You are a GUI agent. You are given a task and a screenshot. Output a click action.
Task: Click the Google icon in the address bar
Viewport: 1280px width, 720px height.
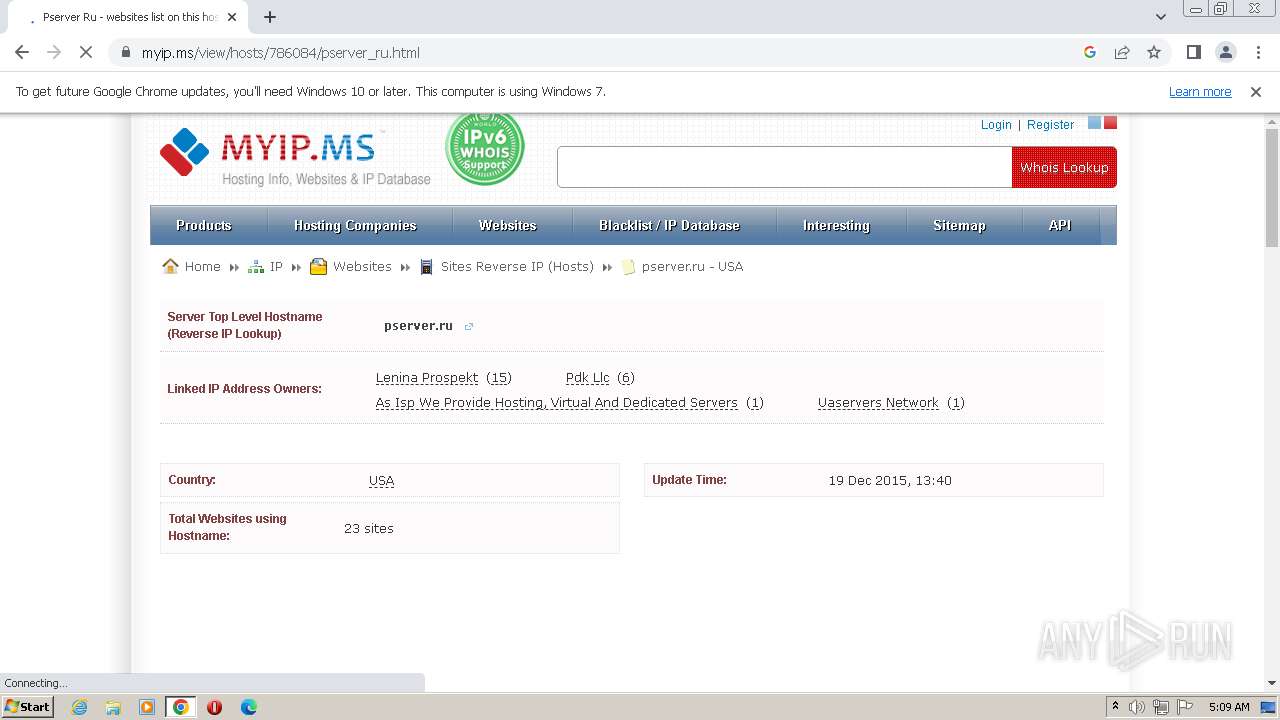[1090, 52]
